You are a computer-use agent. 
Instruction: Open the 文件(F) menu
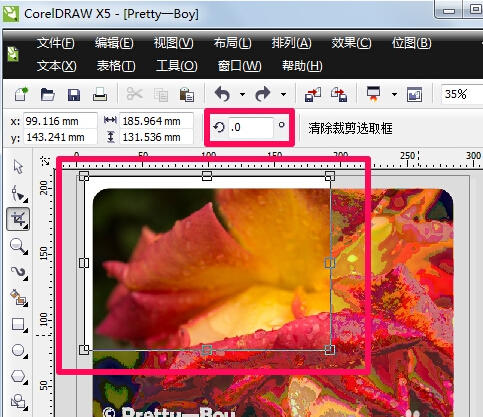coord(56,43)
